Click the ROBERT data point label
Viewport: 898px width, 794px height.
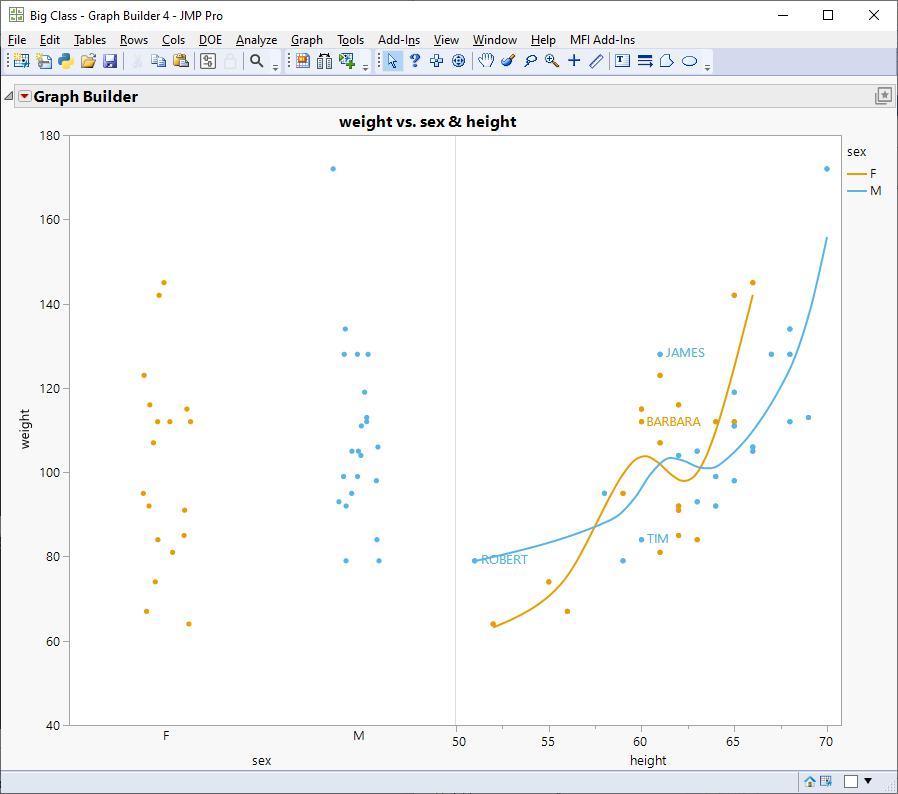click(x=504, y=560)
